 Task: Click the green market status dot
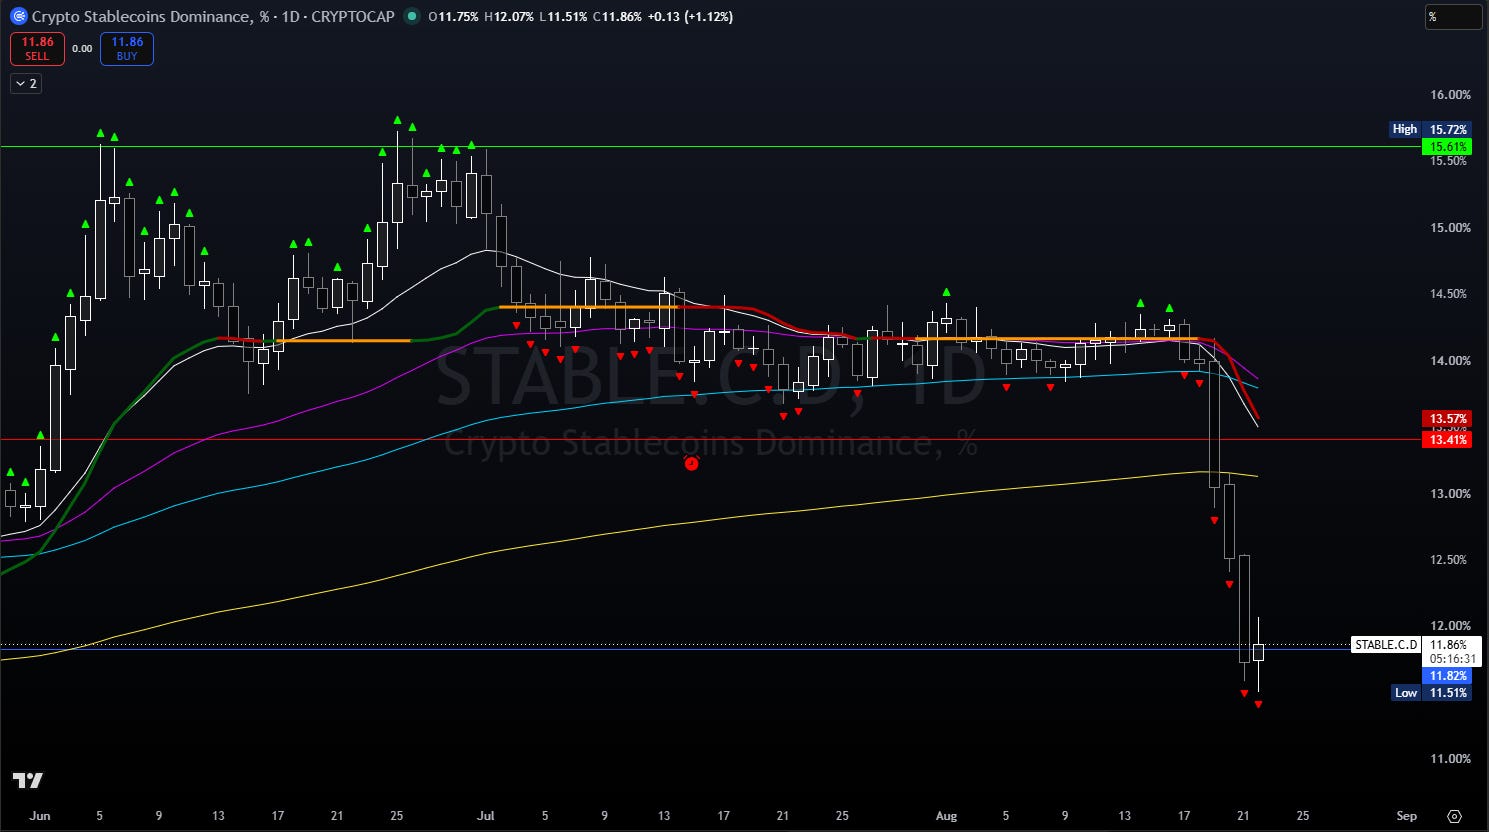[411, 17]
